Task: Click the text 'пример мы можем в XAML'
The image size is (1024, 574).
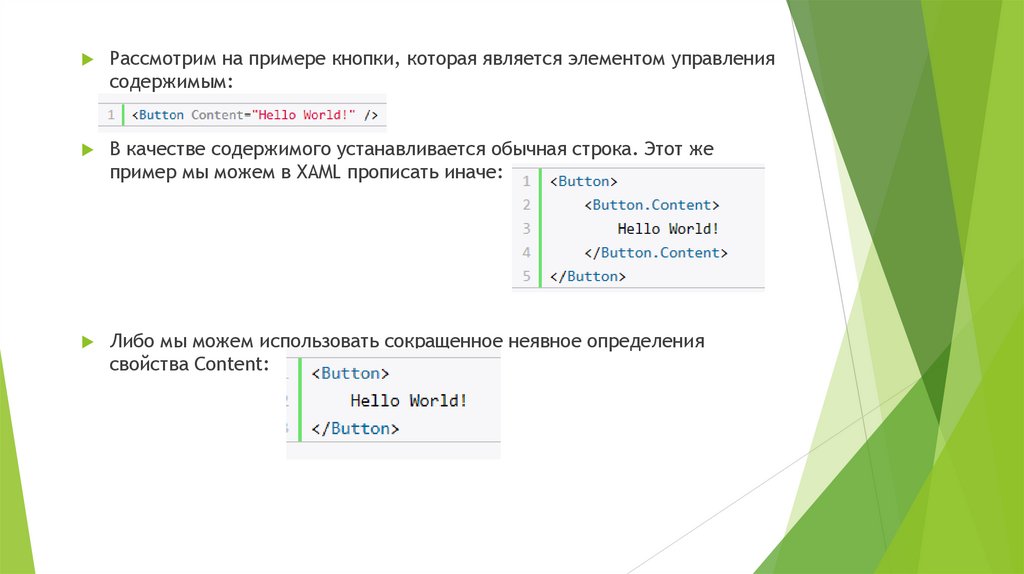Action: click(x=225, y=172)
